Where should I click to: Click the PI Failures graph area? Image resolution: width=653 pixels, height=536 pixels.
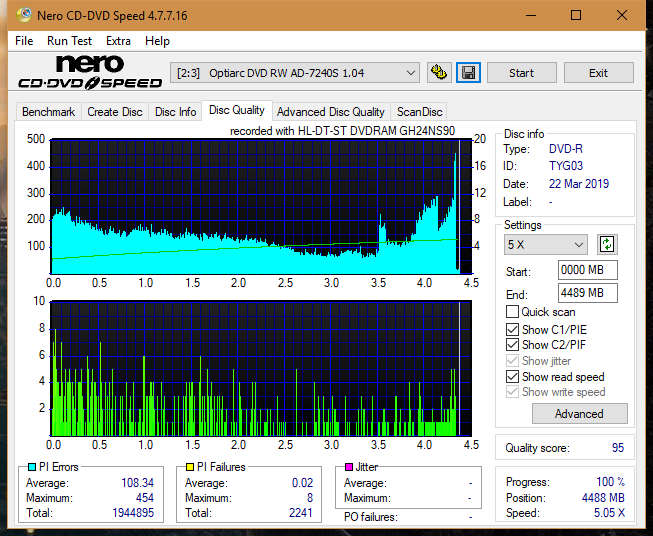click(261, 368)
